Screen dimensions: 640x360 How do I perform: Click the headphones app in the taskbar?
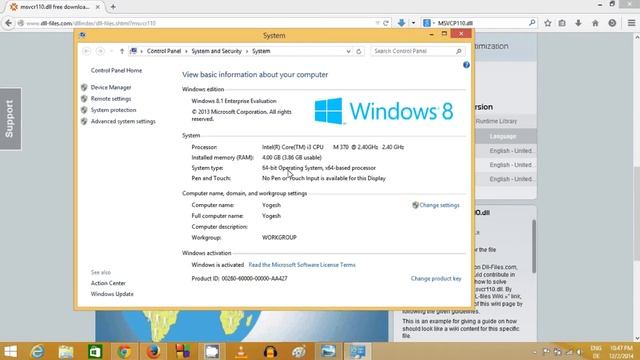click(270, 351)
